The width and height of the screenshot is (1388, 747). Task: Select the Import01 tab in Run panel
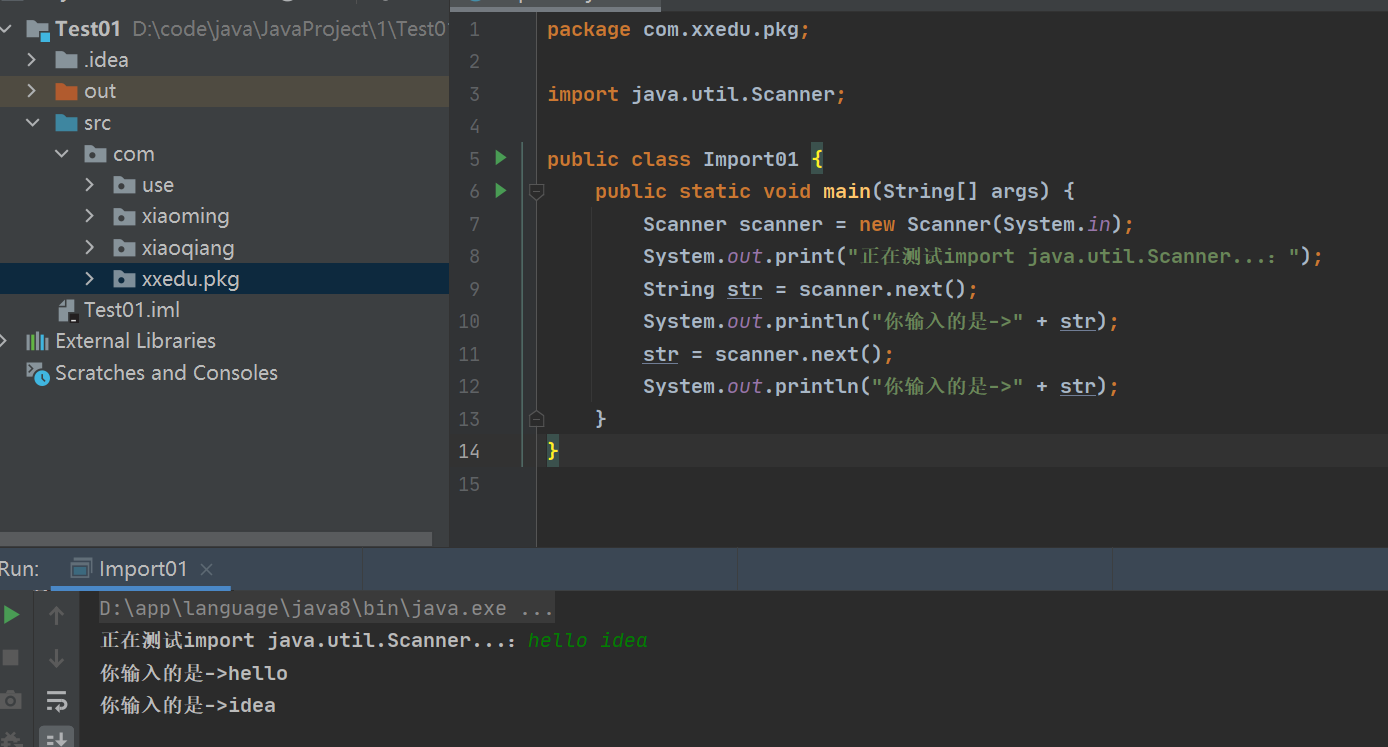141,569
